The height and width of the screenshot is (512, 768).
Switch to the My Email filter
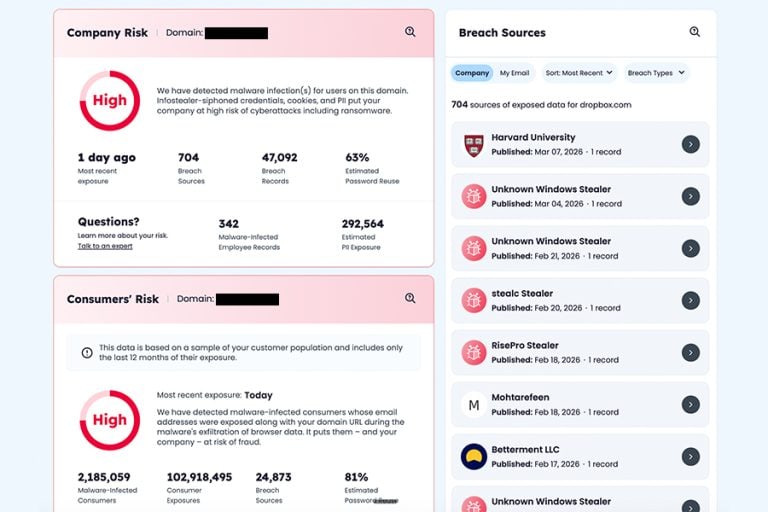point(514,73)
